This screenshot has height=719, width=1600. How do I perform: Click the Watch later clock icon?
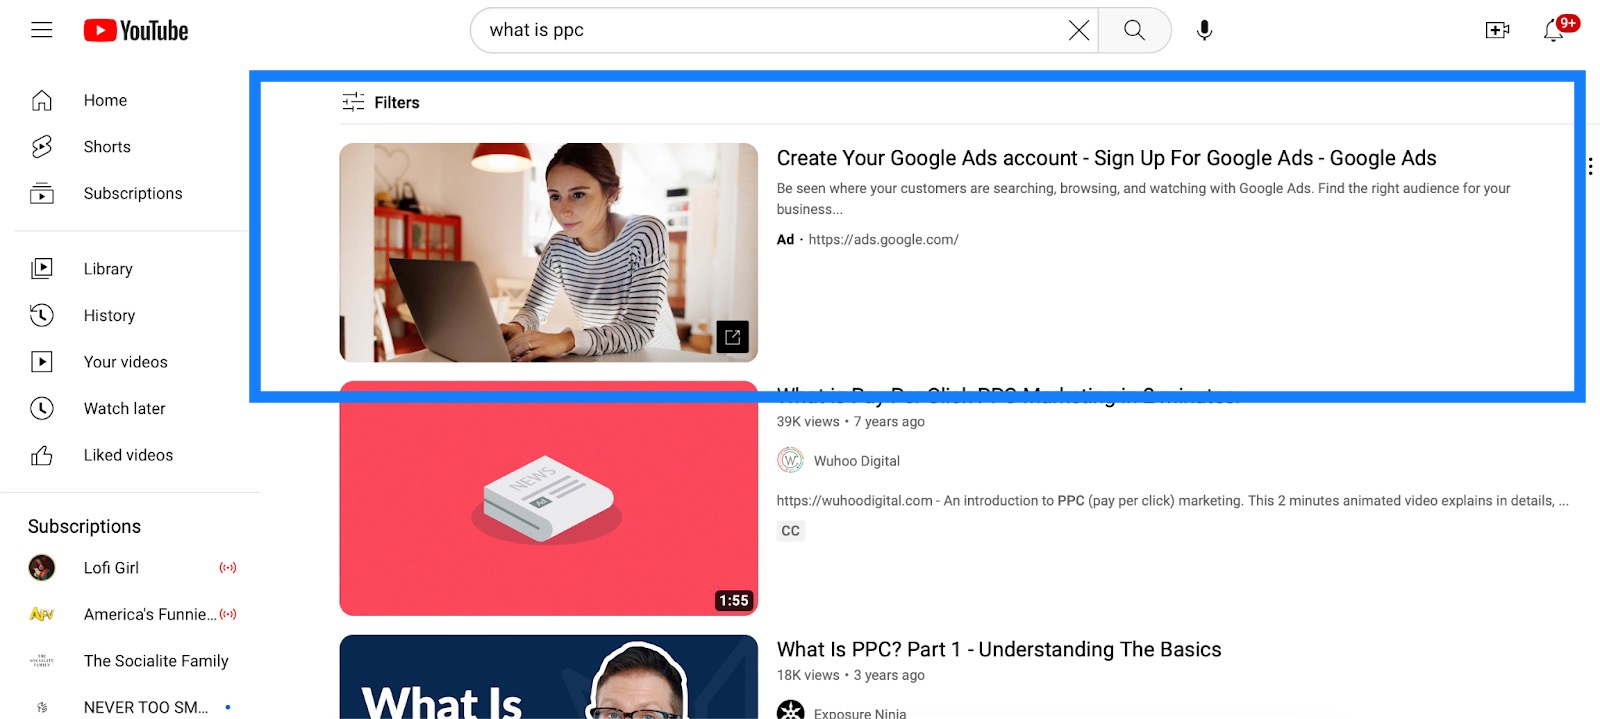pyautogui.click(x=42, y=408)
